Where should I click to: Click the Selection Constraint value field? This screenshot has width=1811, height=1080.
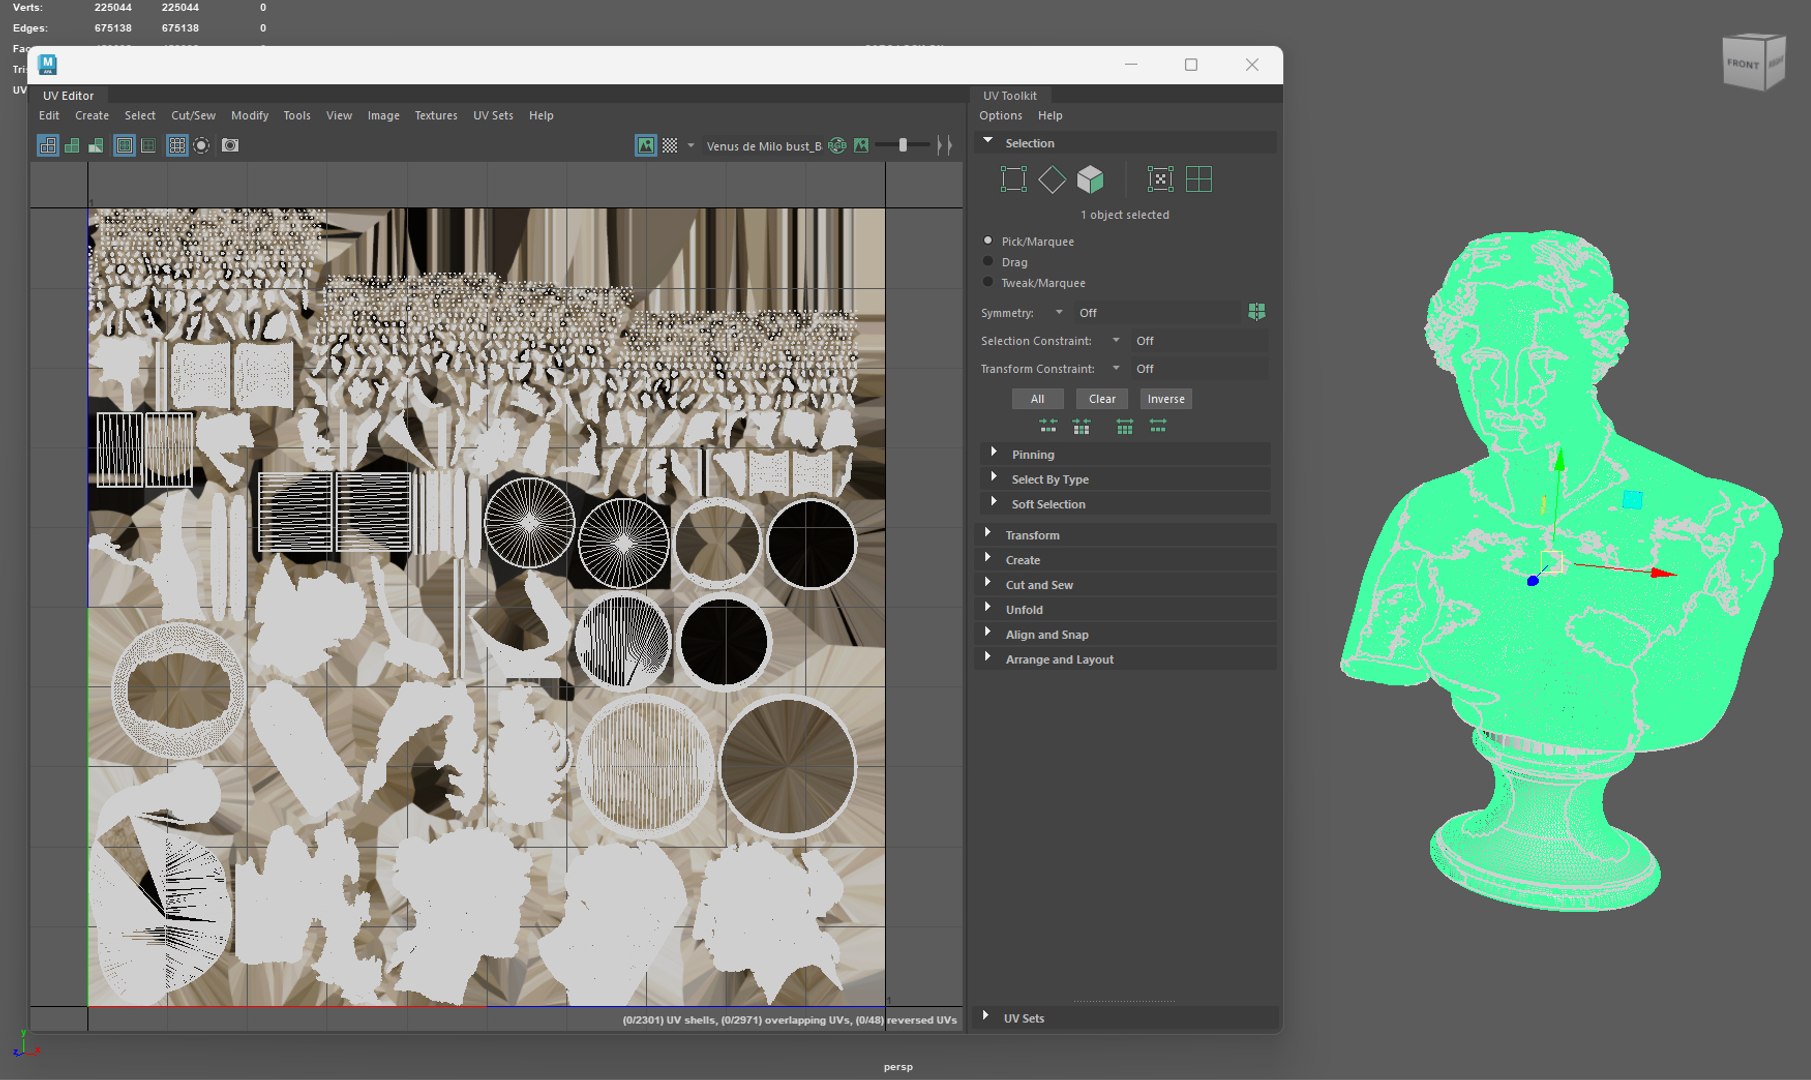[1200, 341]
